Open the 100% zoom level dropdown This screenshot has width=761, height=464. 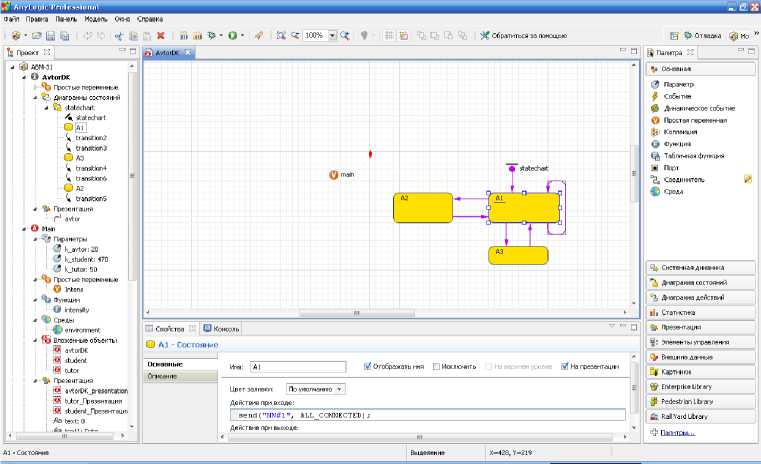332,35
